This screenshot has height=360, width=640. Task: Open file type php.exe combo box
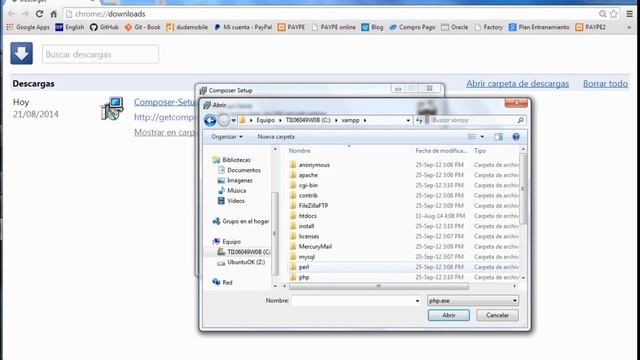click(473, 300)
